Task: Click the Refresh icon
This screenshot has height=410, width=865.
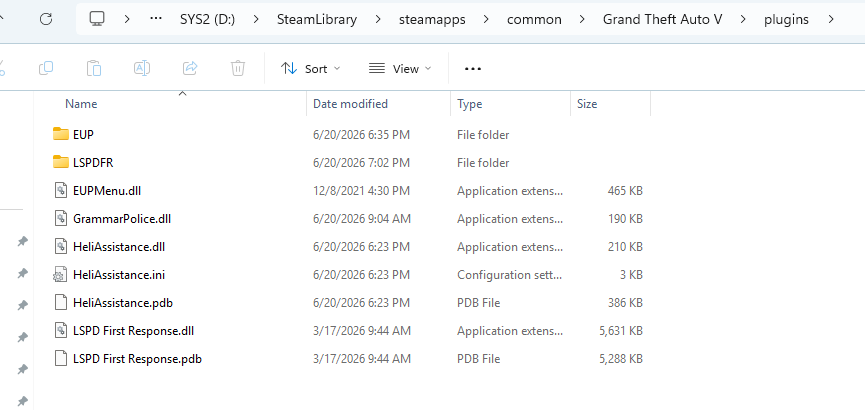Action: (x=46, y=19)
